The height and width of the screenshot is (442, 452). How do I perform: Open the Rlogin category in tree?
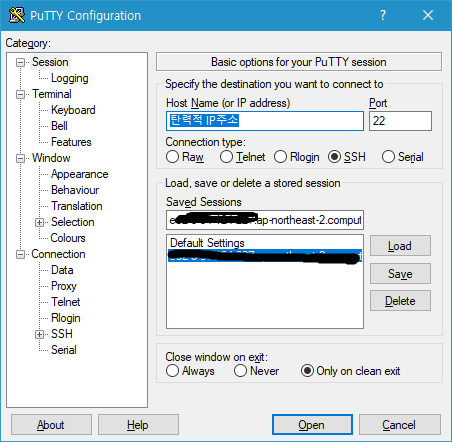[x=66, y=318]
